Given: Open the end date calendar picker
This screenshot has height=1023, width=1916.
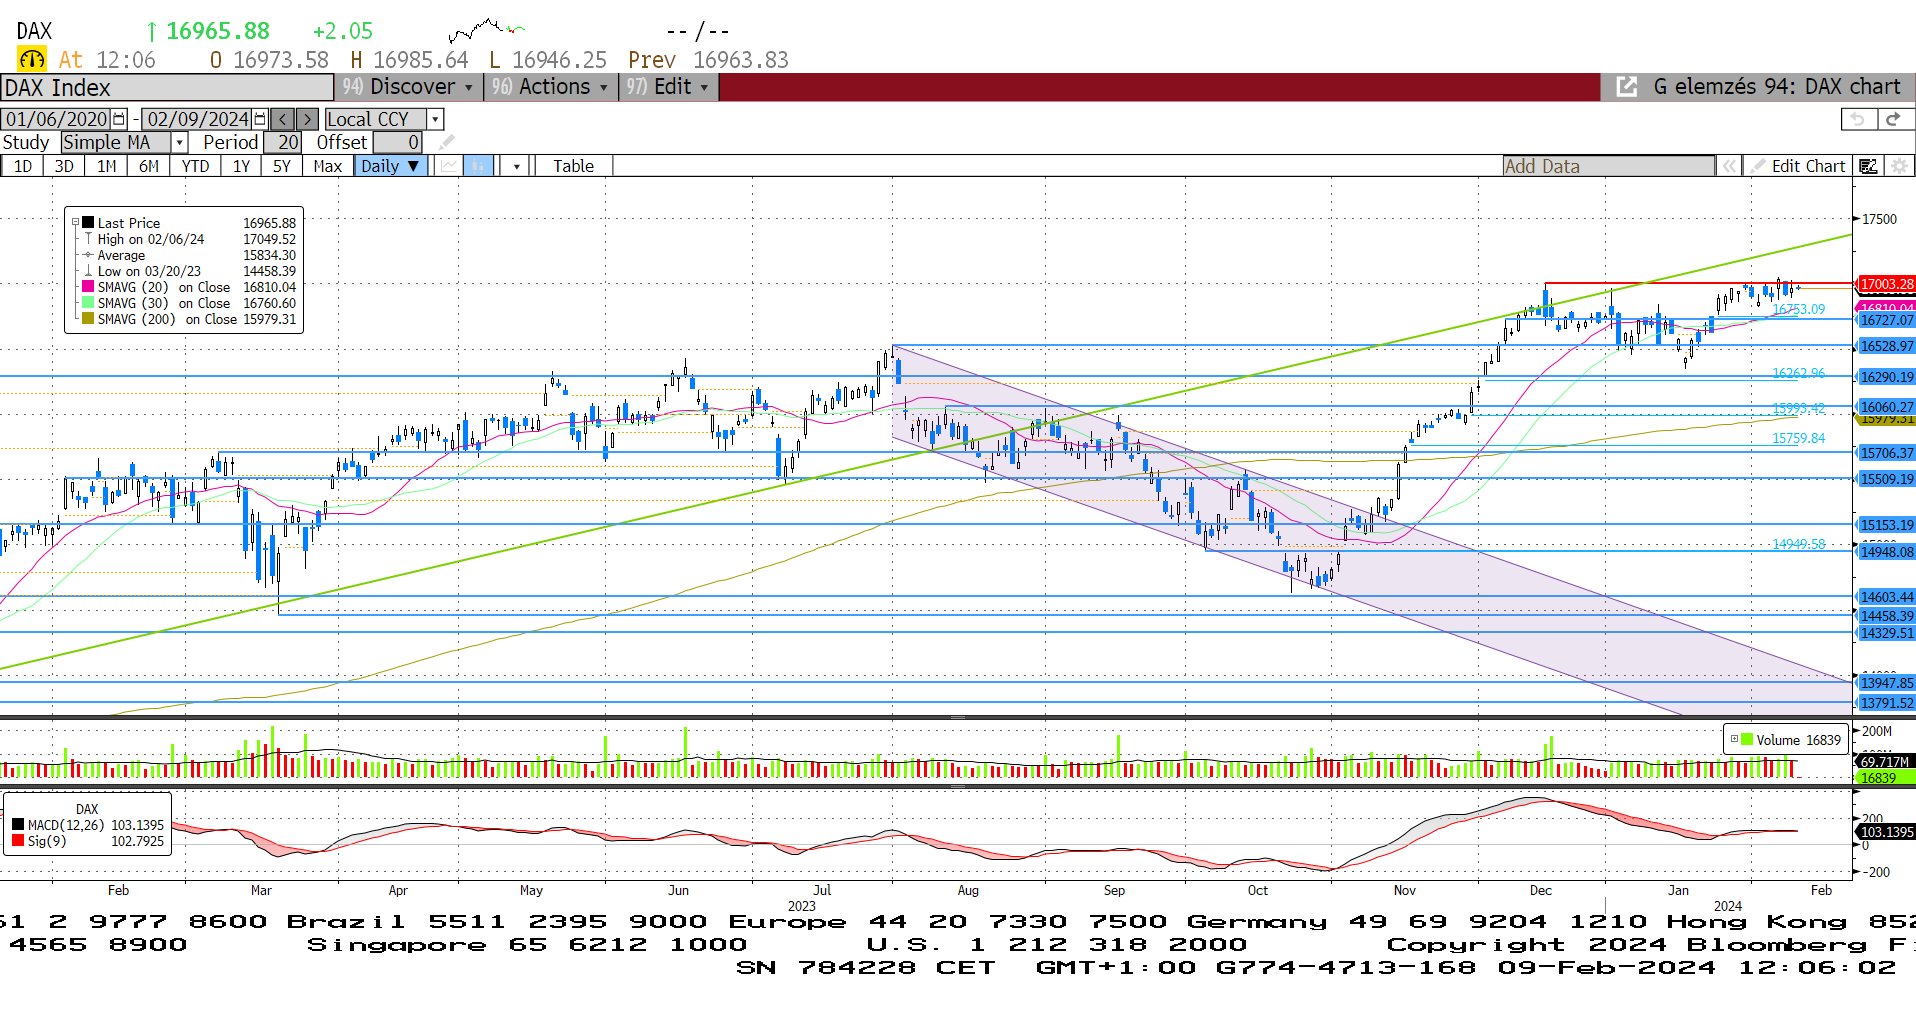Looking at the screenshot, I should pyautogui.click(x=260, y=119).
